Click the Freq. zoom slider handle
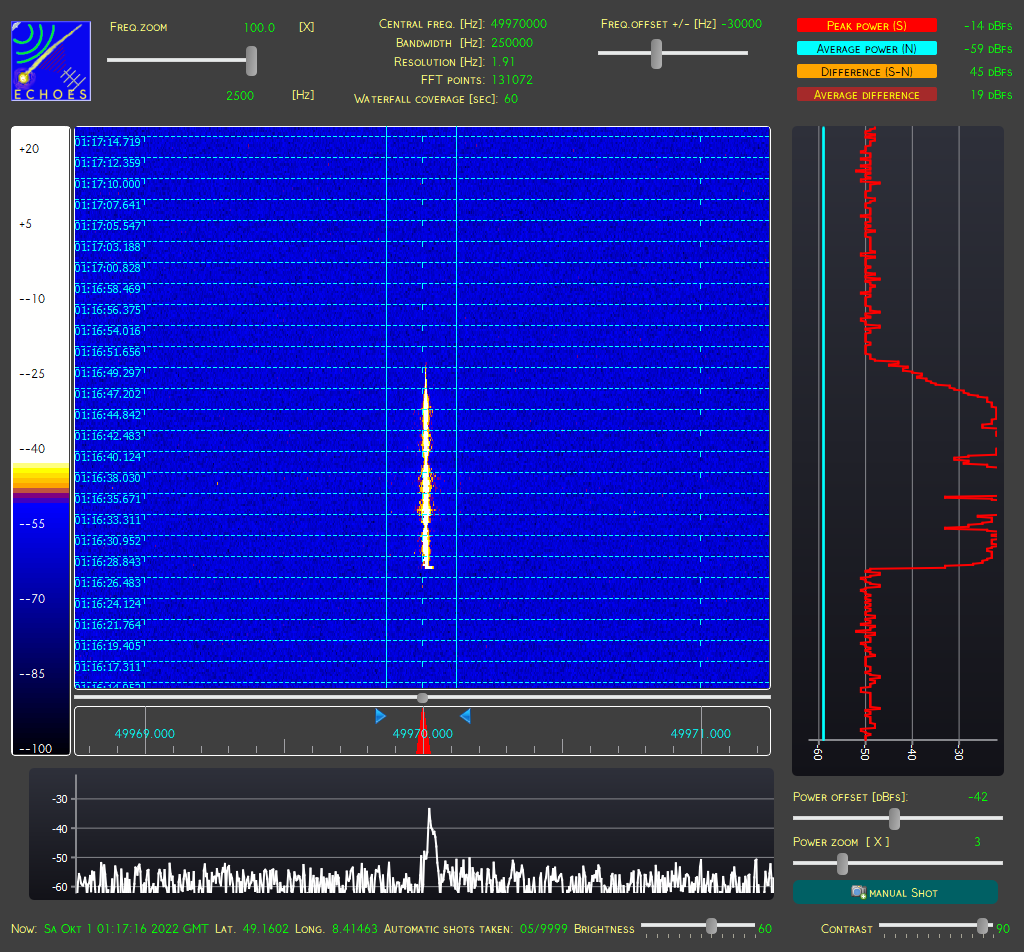Viewport: 1024px width, 952px height. tap(251, 61)
